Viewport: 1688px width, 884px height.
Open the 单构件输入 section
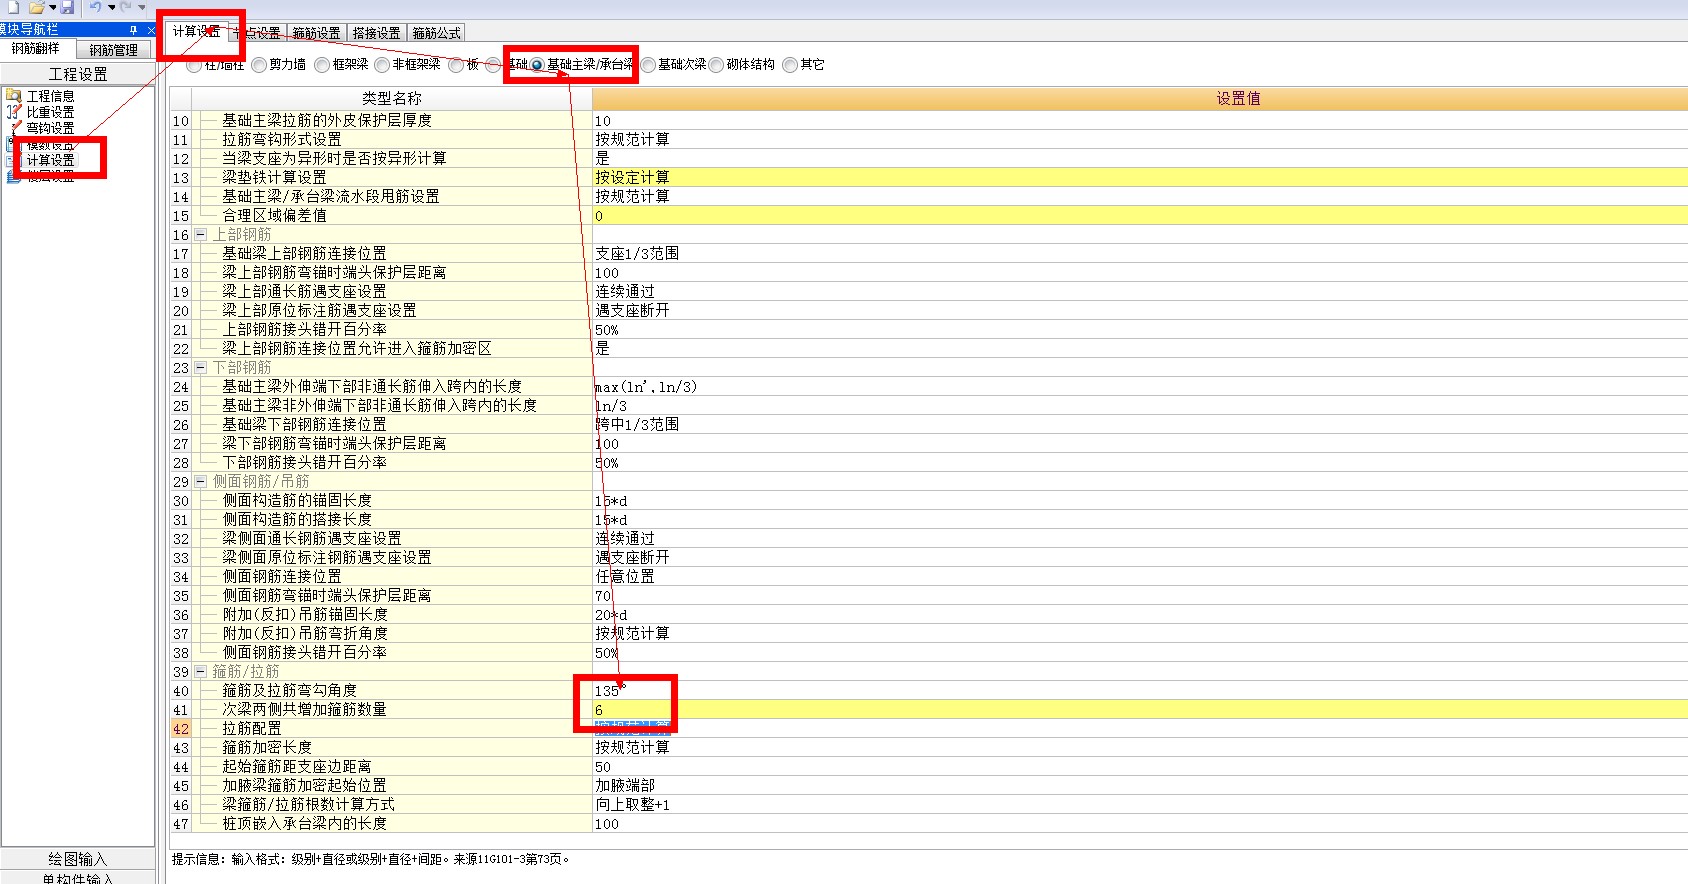[x=78, y=878]
